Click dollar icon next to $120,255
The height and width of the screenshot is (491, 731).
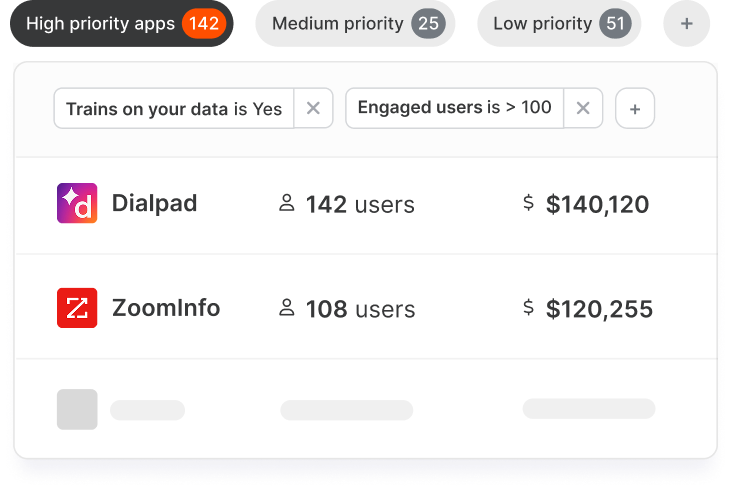click(x=528, y=307)
